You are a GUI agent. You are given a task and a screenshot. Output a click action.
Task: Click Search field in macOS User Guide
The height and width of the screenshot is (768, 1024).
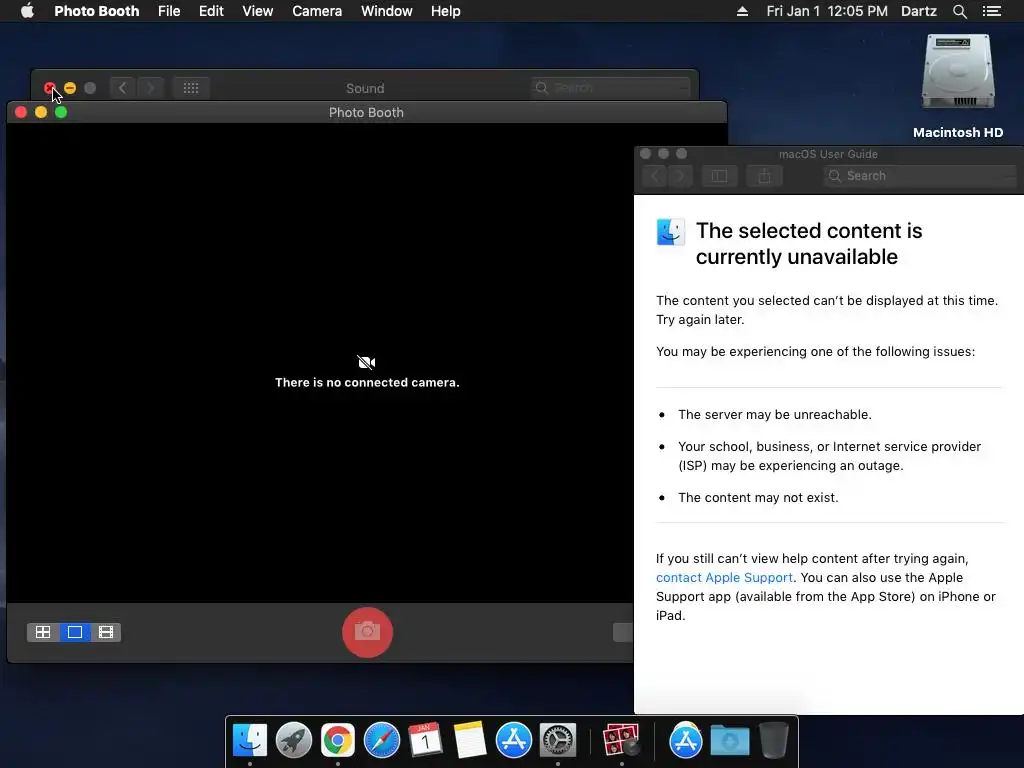point(921,176)
